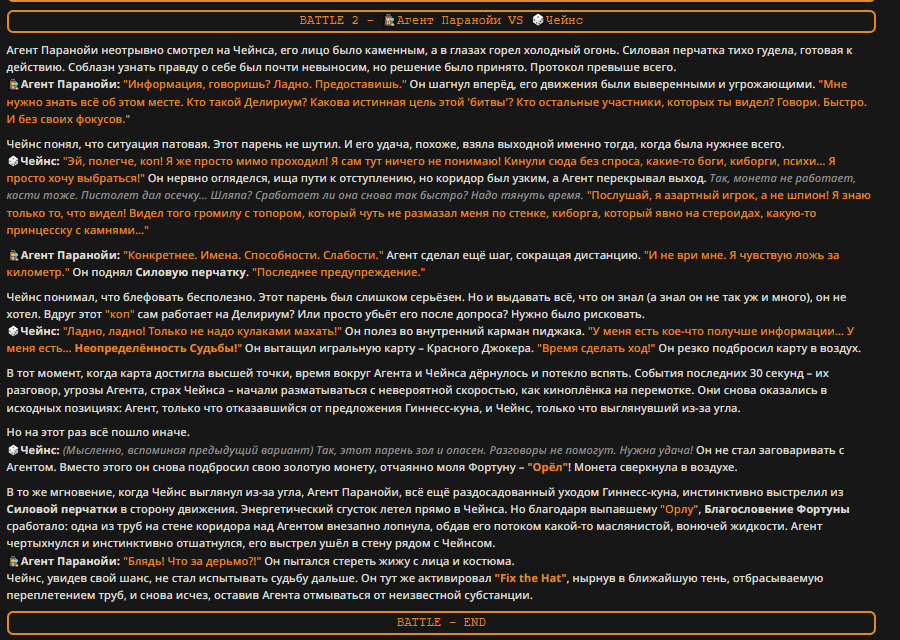Click name "Чейнс" in the BATTLE 2 header
This screenshot has height=640, width=900.
click(564, 20)
